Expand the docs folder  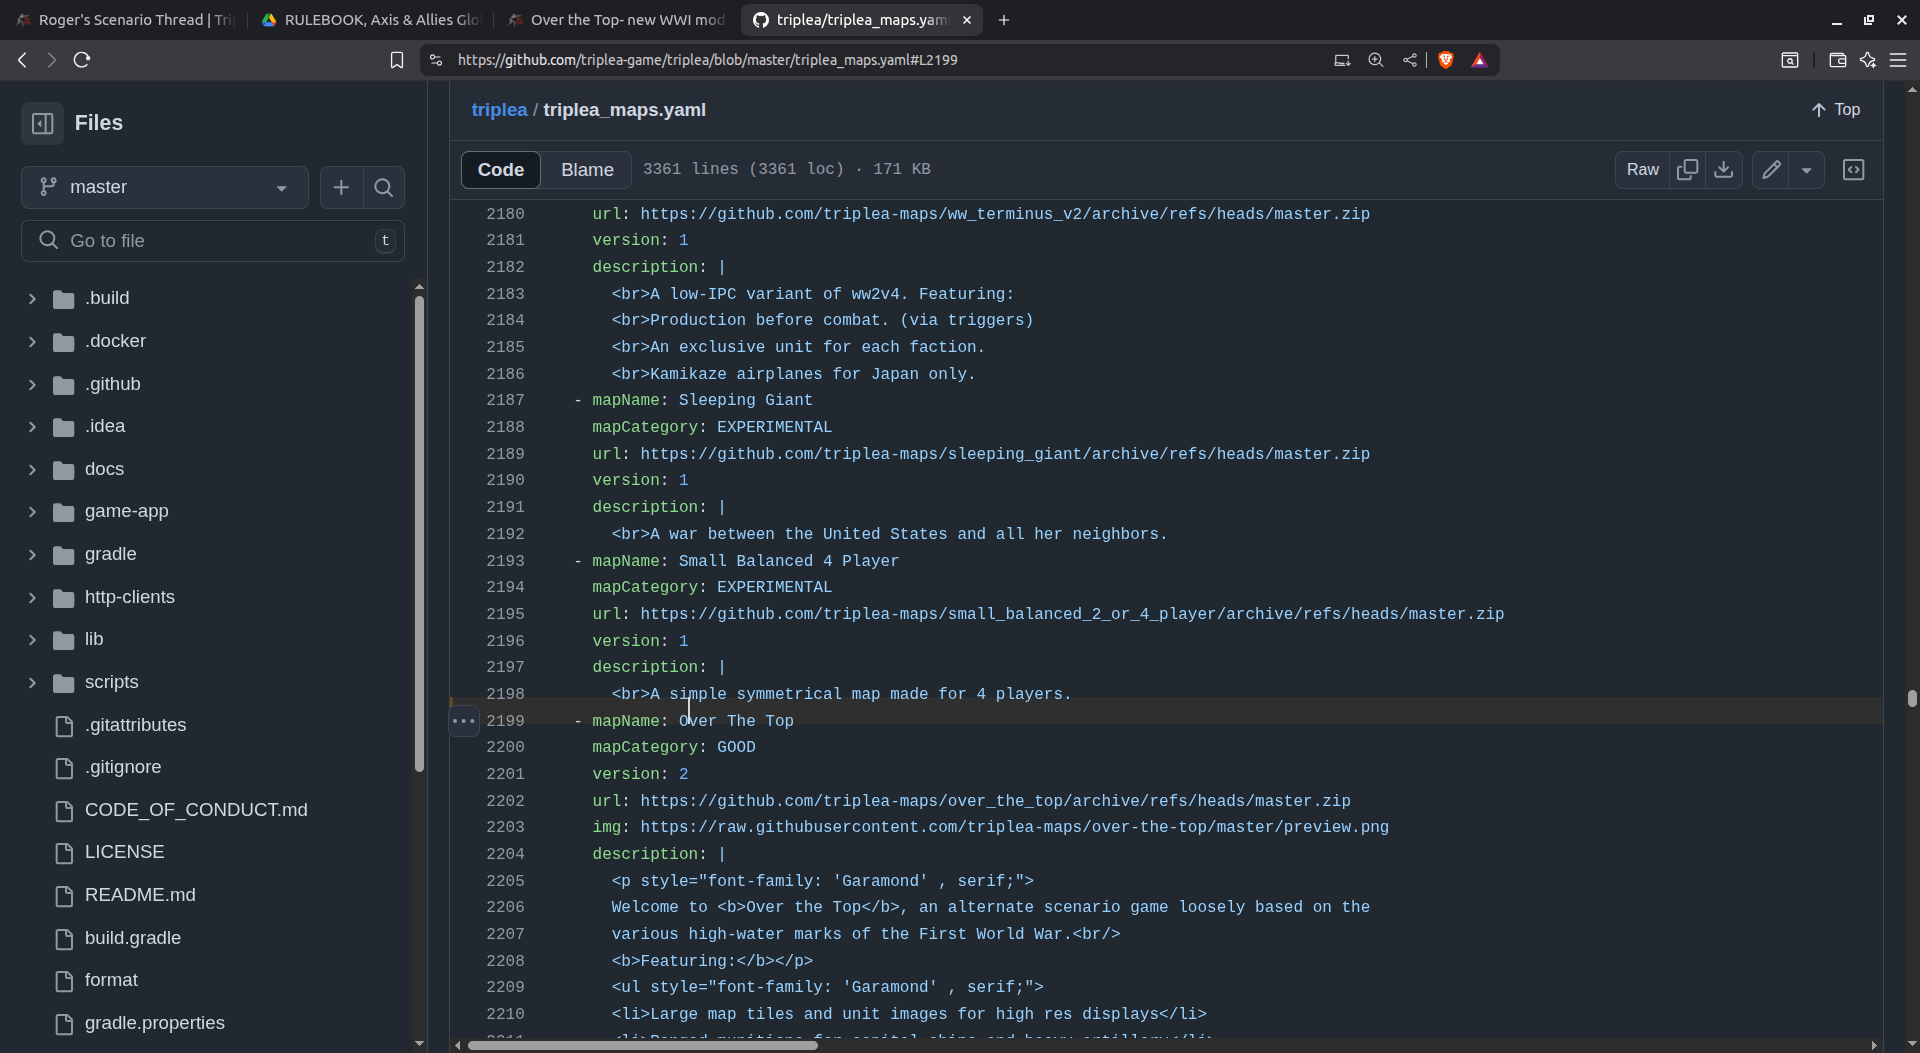(32, 470)
